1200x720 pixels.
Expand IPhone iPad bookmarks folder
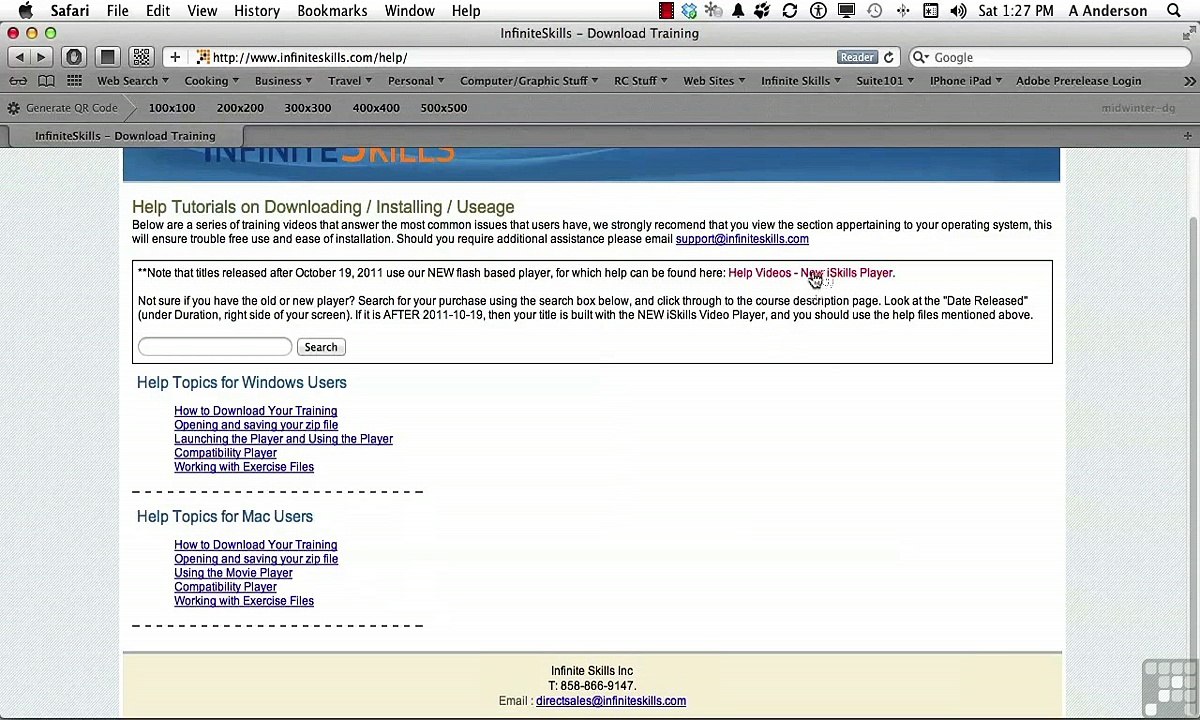pos(966,81)
